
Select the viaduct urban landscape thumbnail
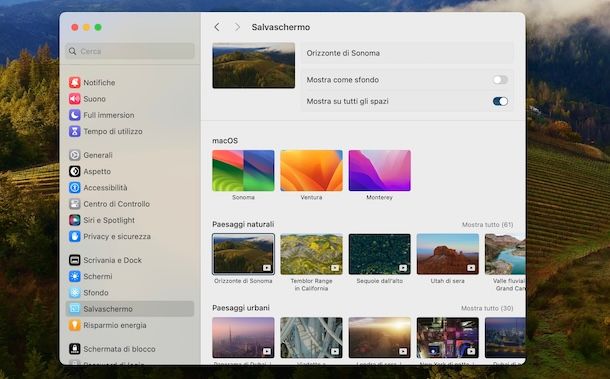(311, 337)
